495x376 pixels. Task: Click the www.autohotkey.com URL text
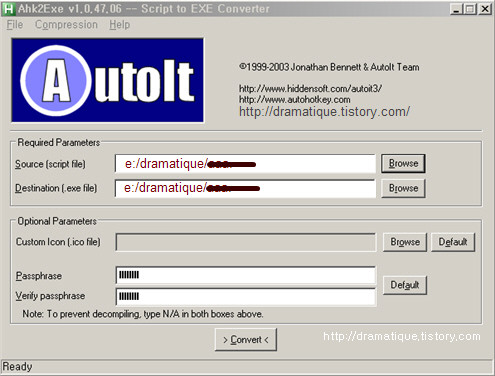pos(295,100)
